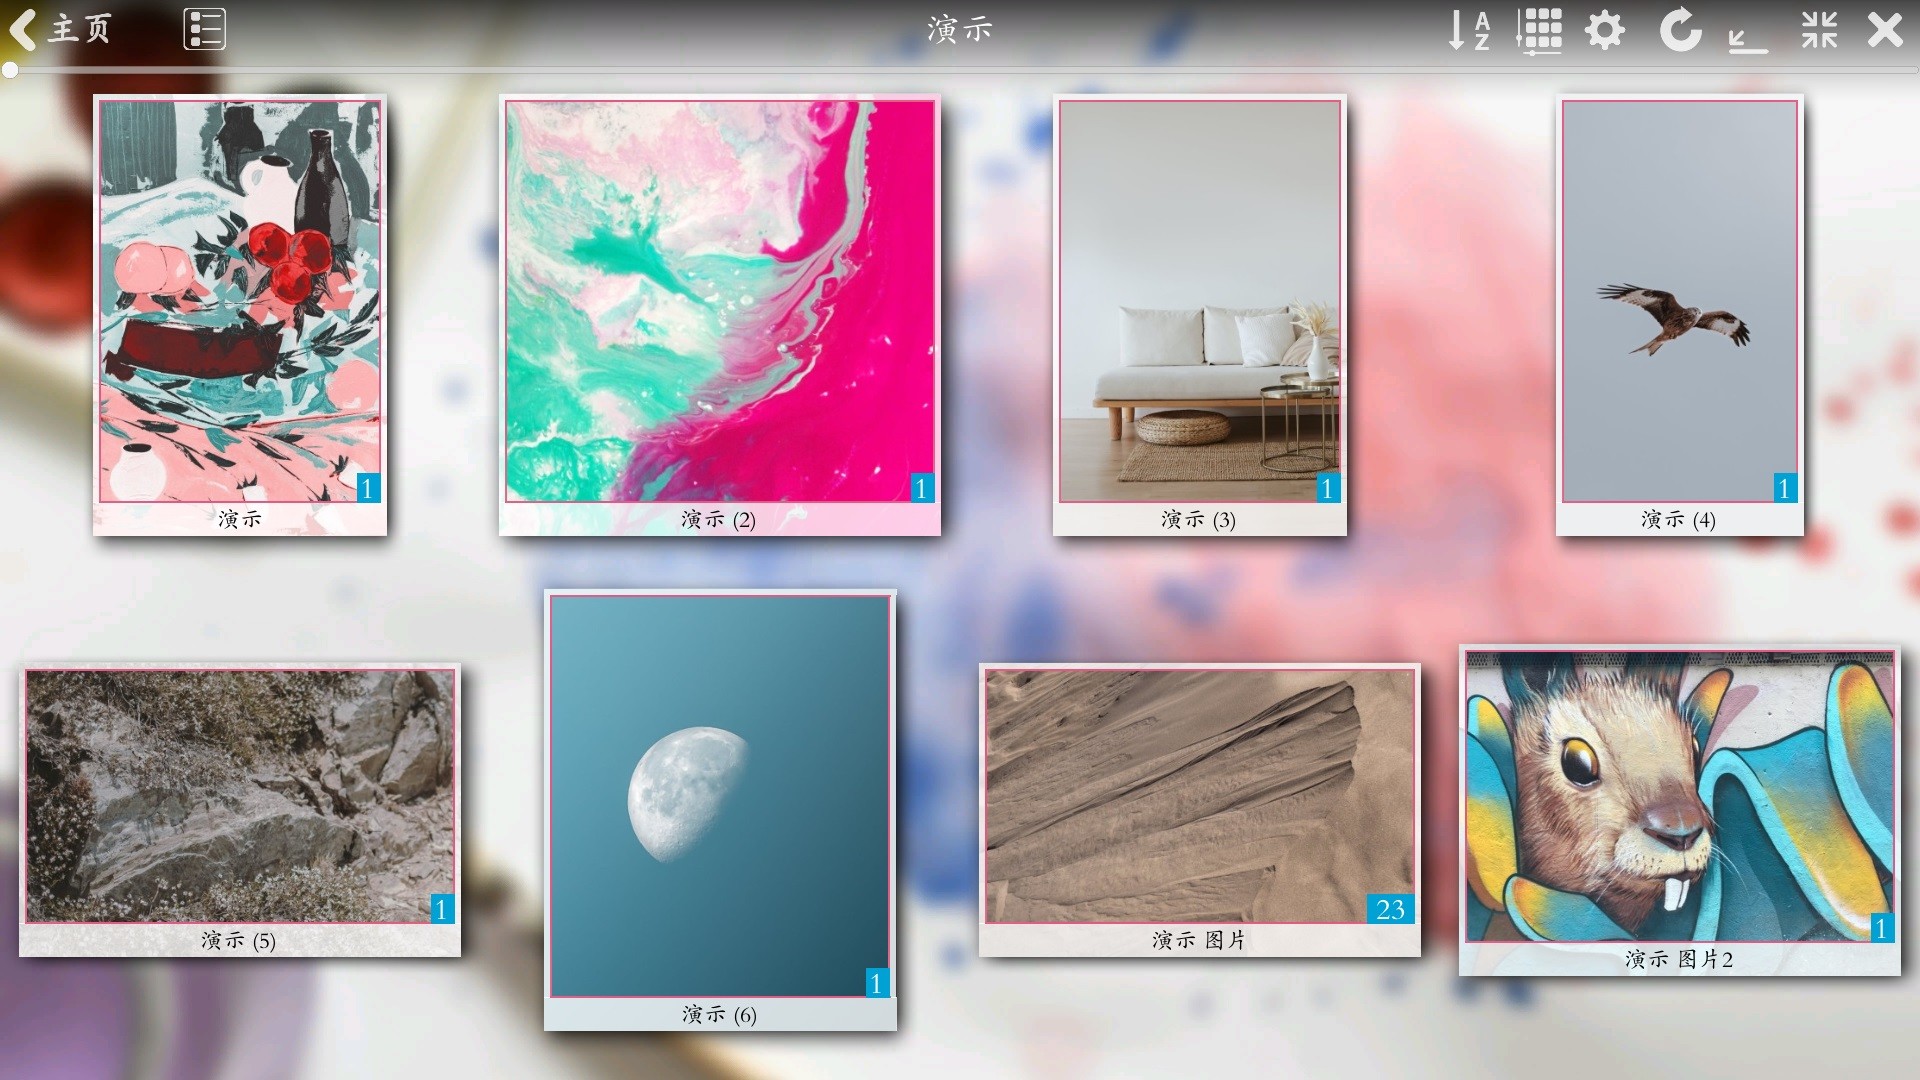Click the exit fullscreen arrows icon

point(1819,30)
